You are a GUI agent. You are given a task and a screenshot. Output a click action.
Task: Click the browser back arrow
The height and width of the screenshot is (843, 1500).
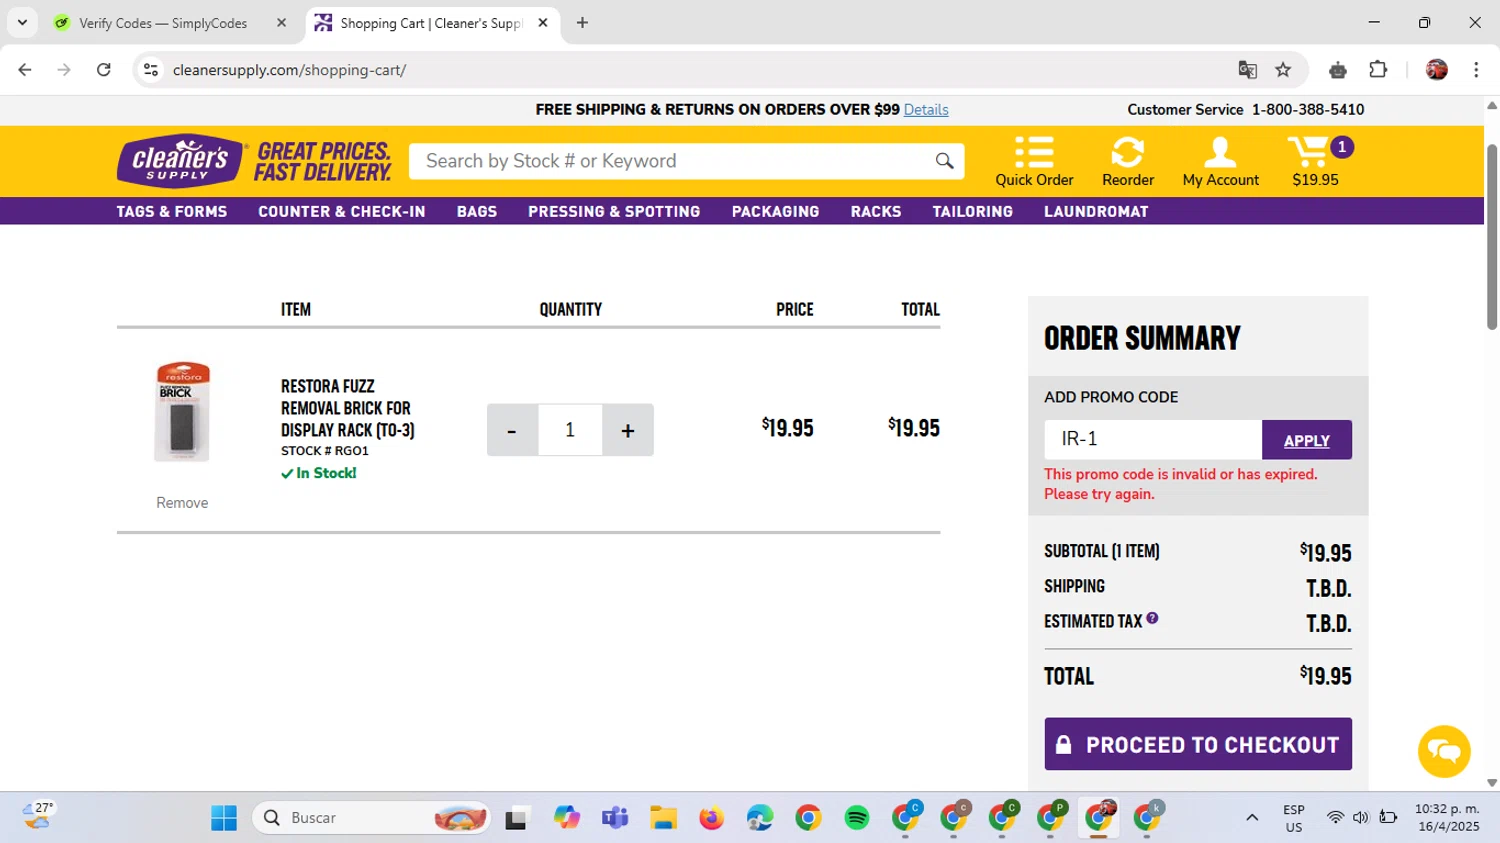(x=25, y=70)
